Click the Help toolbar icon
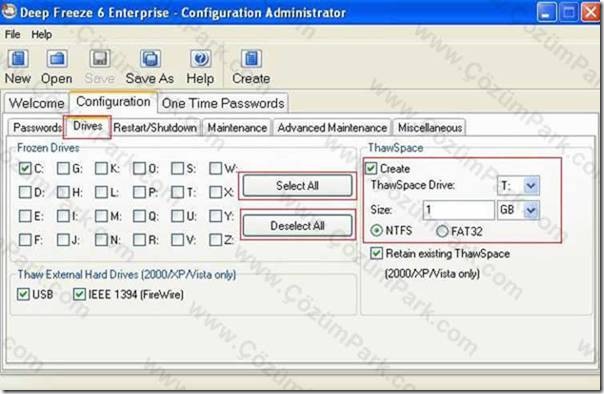The image size is (604, 394). click(200, 59)
